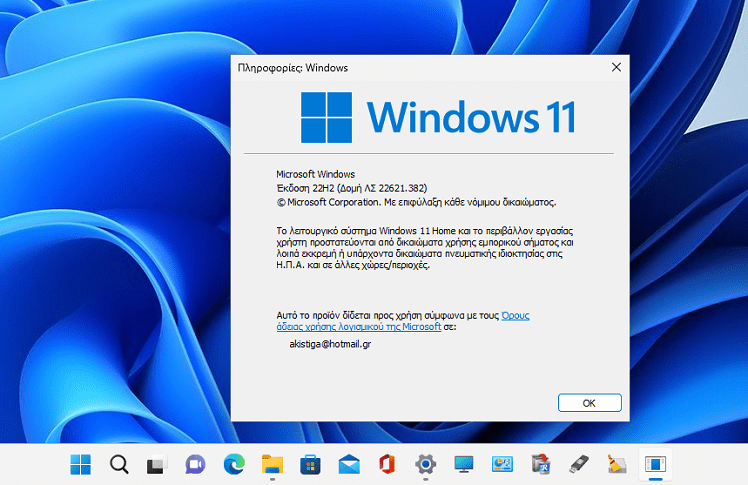Click the Windows 11 Home paragraph text

(x=425, y=248)
